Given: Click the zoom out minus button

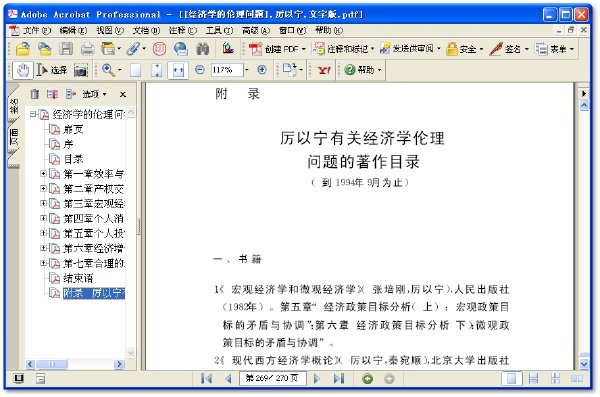Looking at the screenshot, I should coord(200,70).
